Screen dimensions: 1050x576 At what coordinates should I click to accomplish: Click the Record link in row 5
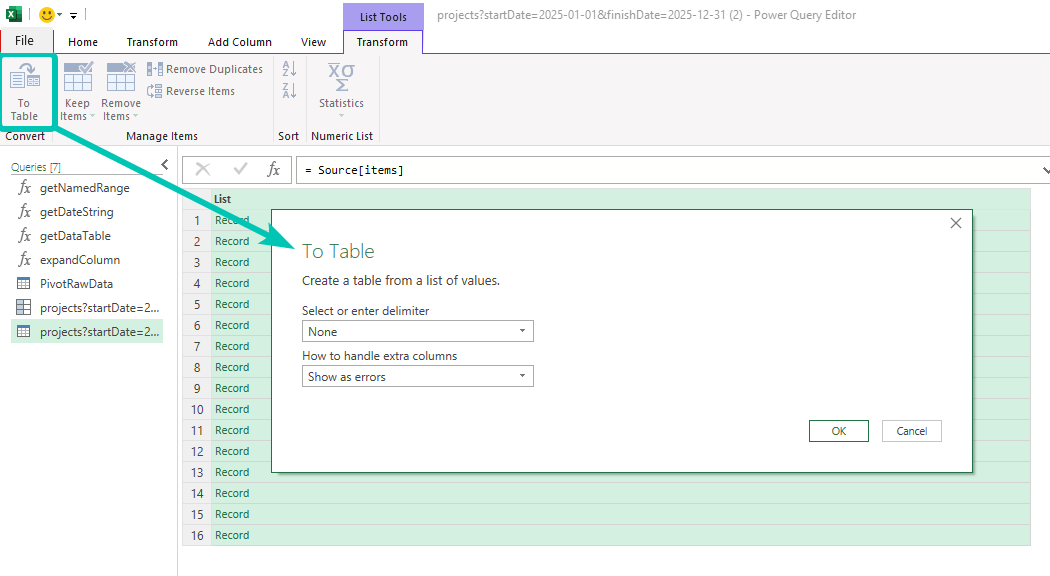(x=232, y=304)
